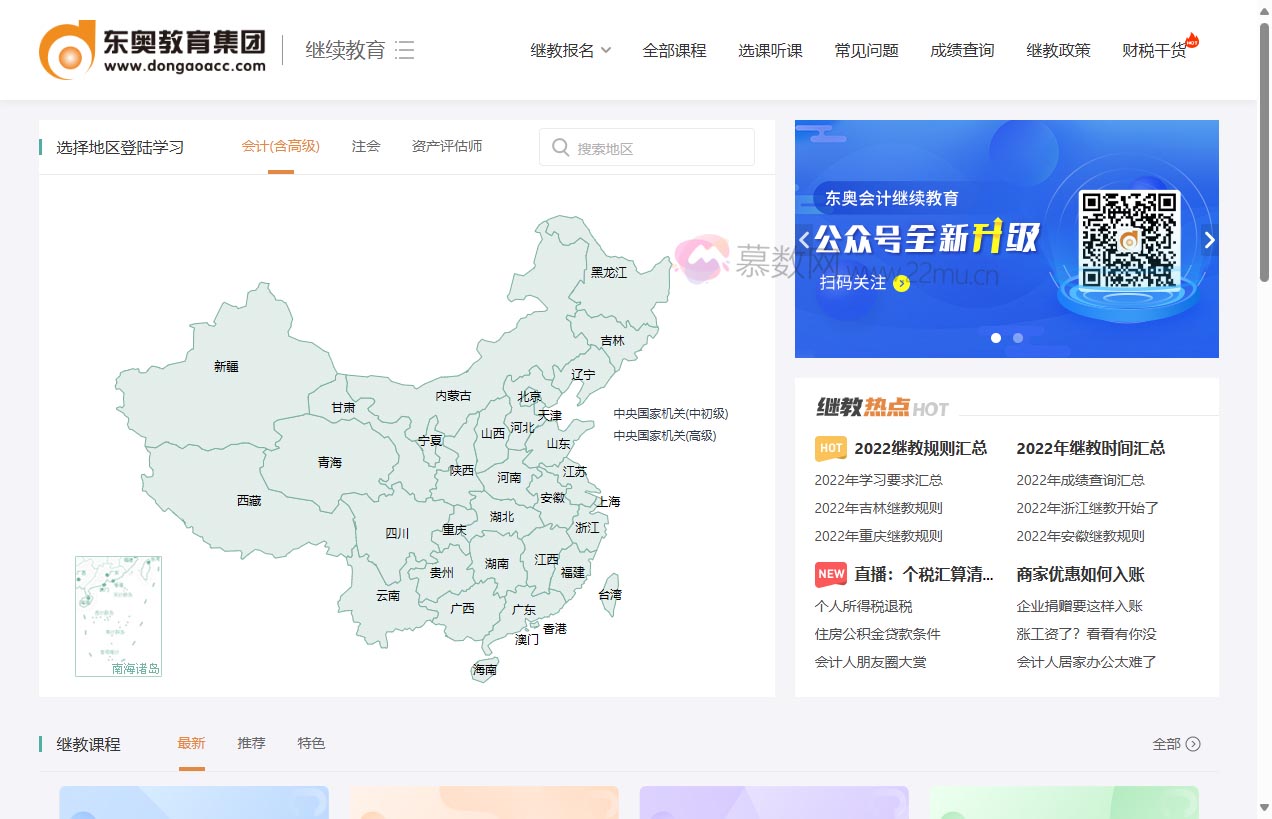Click the Dongao circular logo icon
The width and height of the screenshot is (1272, 819).
point(68,49)
